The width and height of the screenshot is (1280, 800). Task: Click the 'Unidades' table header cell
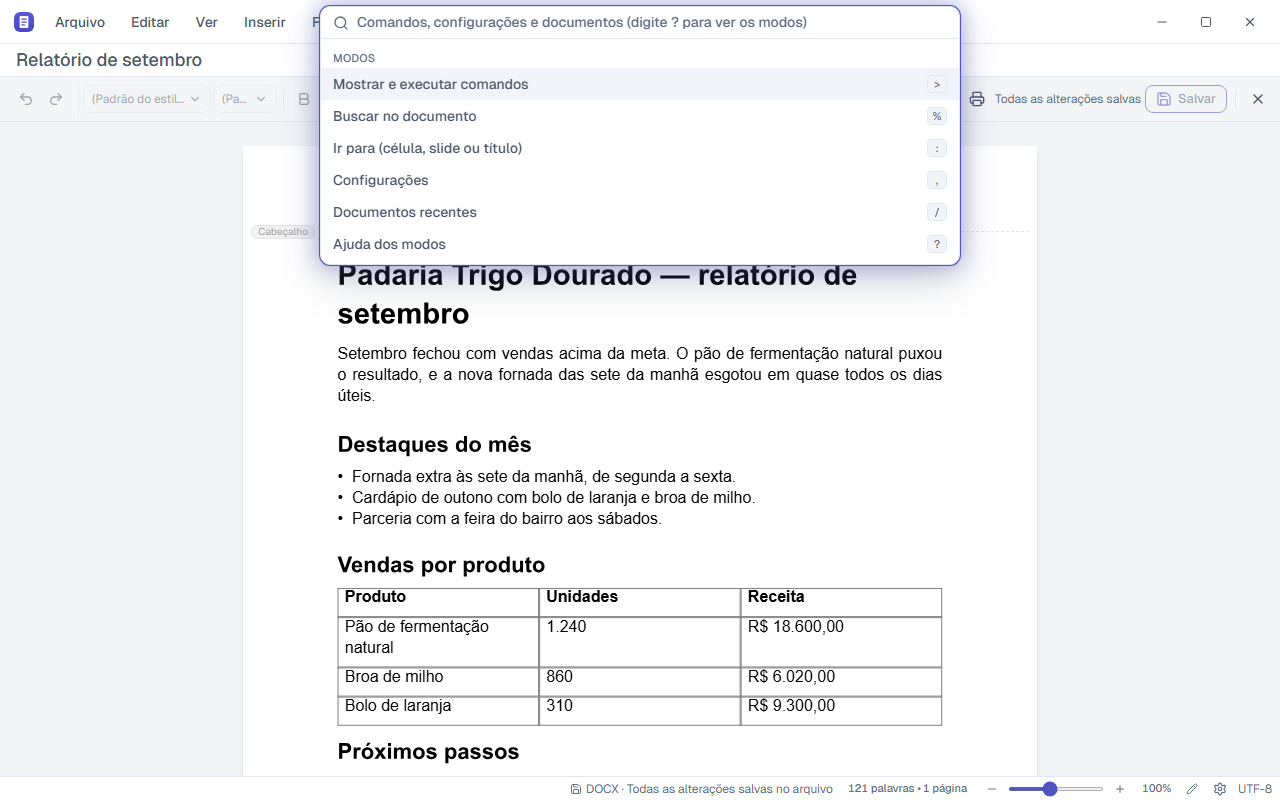640,602
